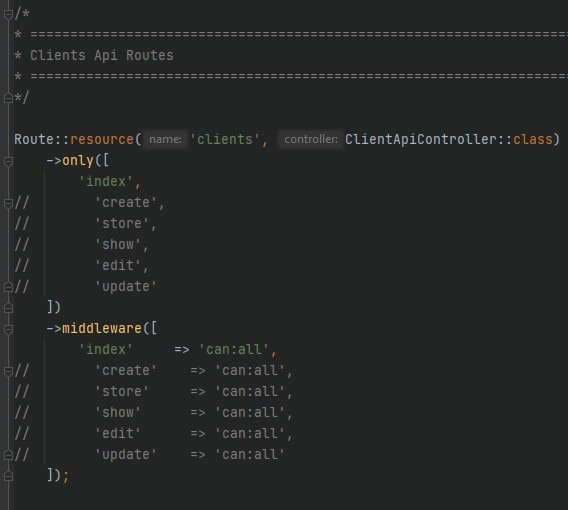Click 'index' string inside the only array
The height and width of the screenshot is (510, 568).
106,181
